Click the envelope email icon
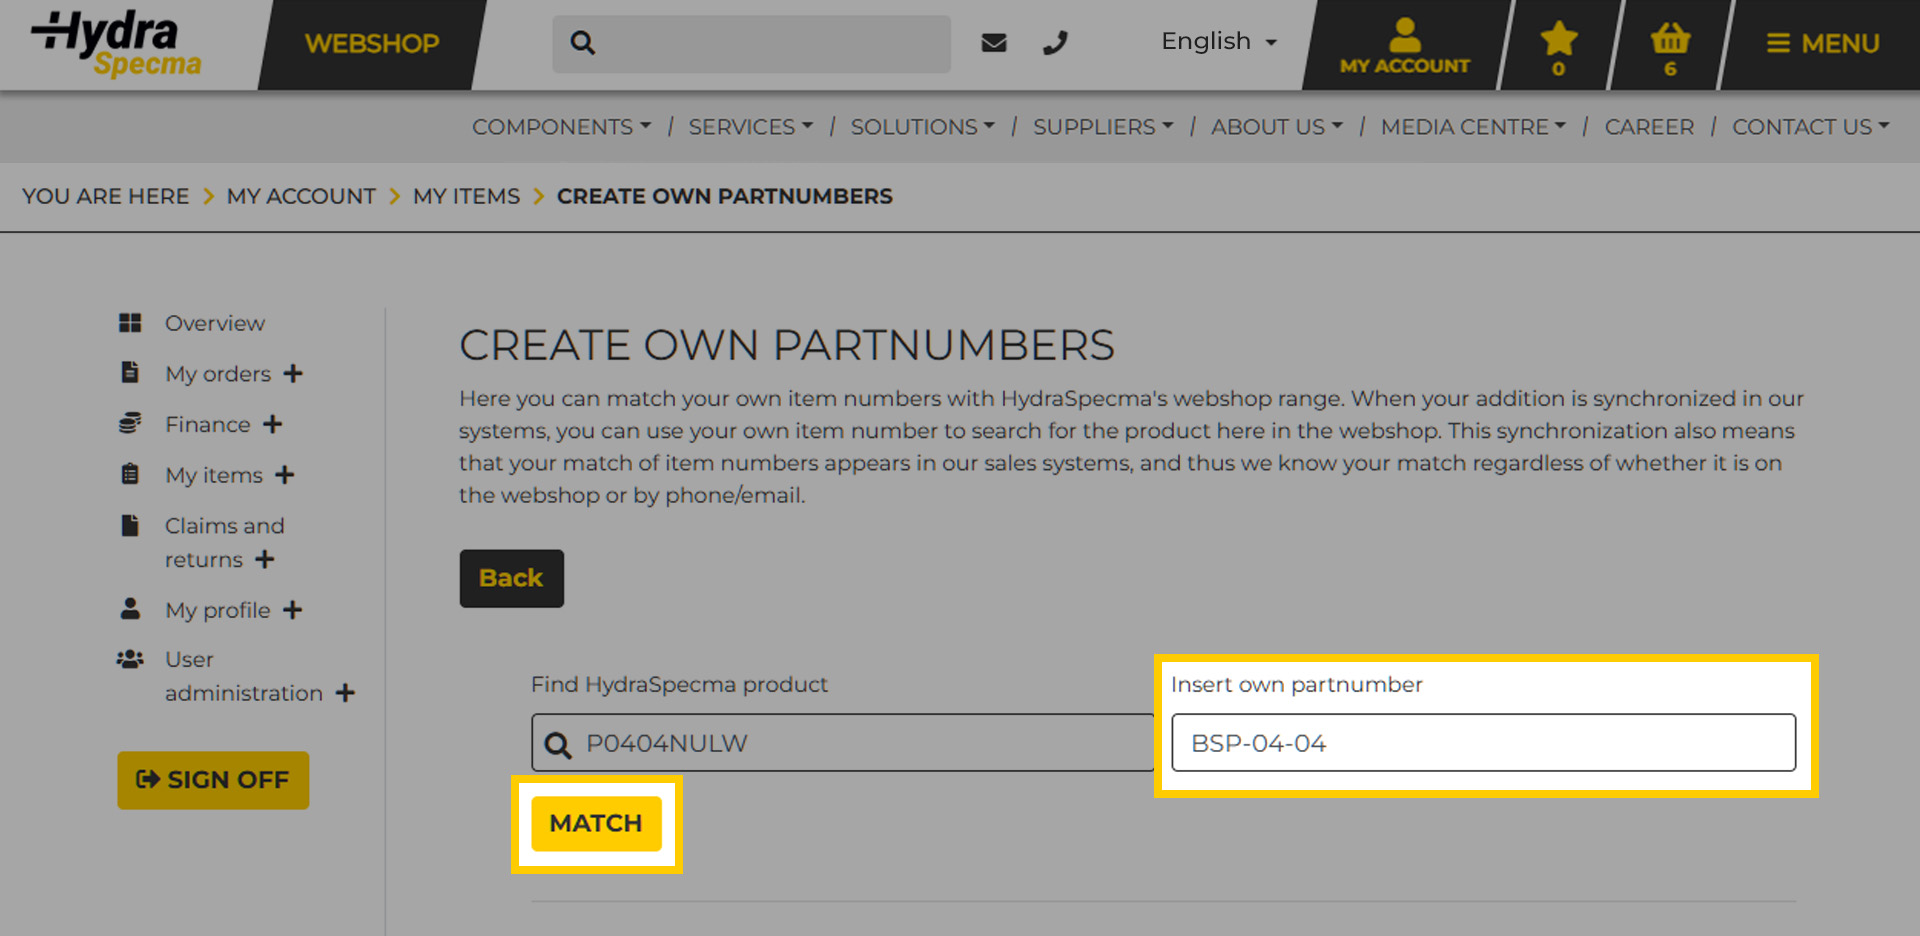The height and width of the screenshot is (936, 1920). tap(993, 43)
